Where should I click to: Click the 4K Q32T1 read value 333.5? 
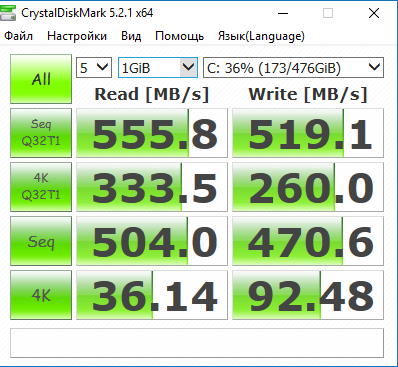click(x=152, y=187)
